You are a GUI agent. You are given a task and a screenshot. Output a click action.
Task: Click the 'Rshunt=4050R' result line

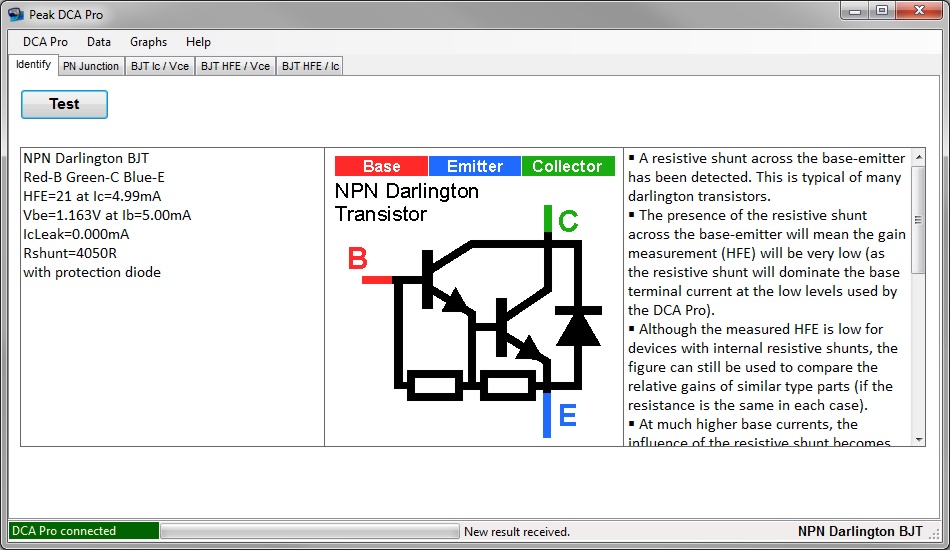pyautogui.click(x=70, y=253)
